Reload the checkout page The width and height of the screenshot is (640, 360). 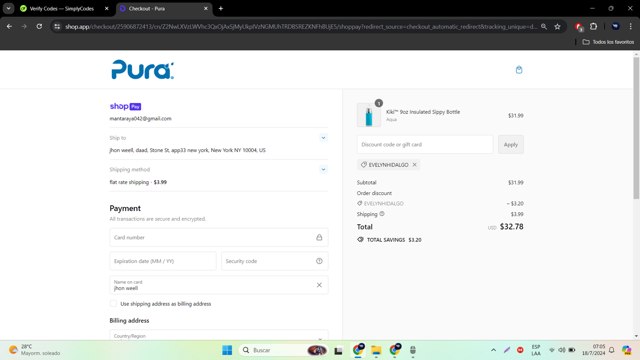[39, 27]
